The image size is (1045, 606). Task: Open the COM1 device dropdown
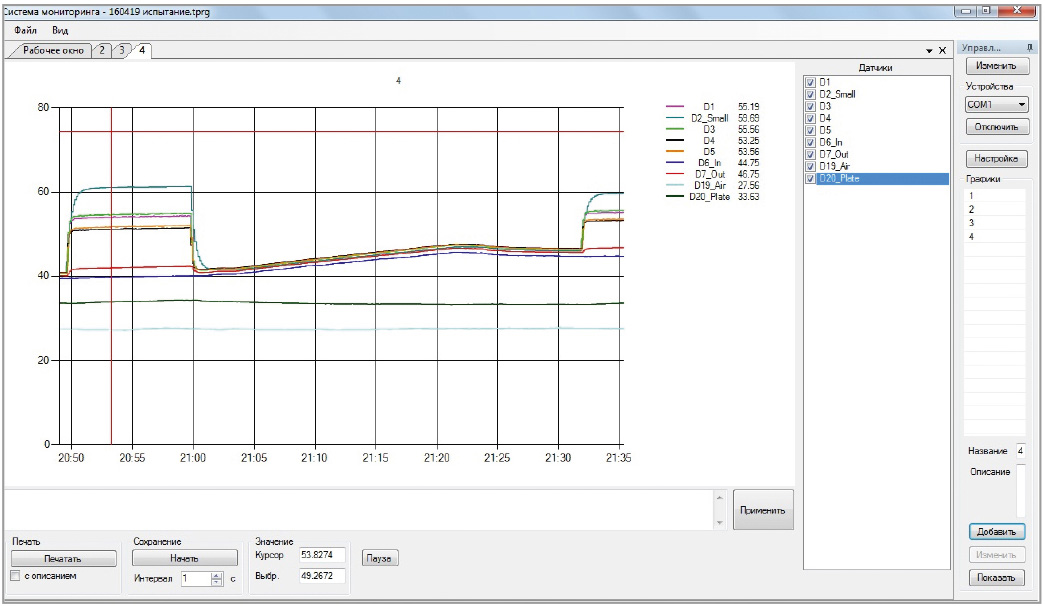pyautogui.click(x=996, y=105)
